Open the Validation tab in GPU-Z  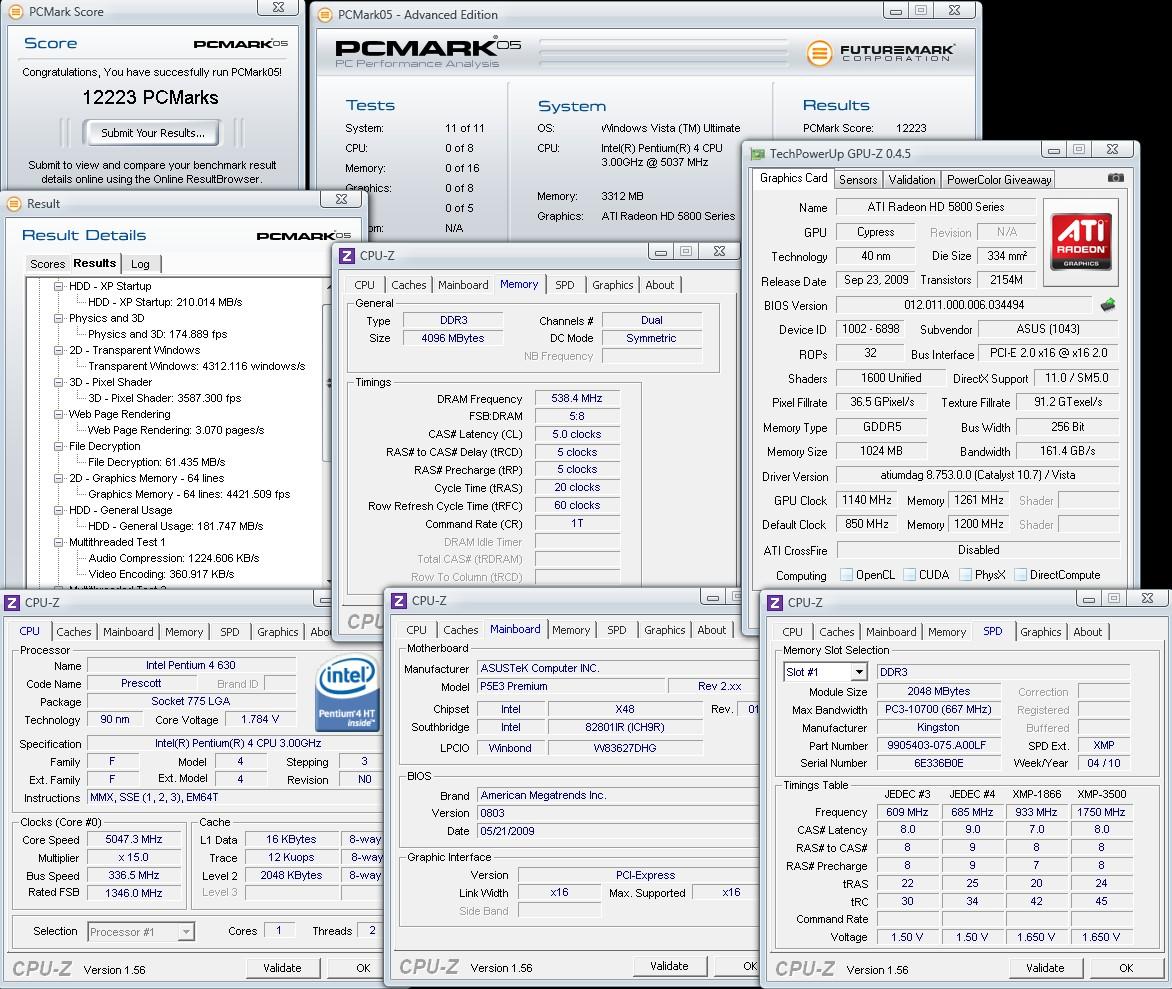[911, 179]
